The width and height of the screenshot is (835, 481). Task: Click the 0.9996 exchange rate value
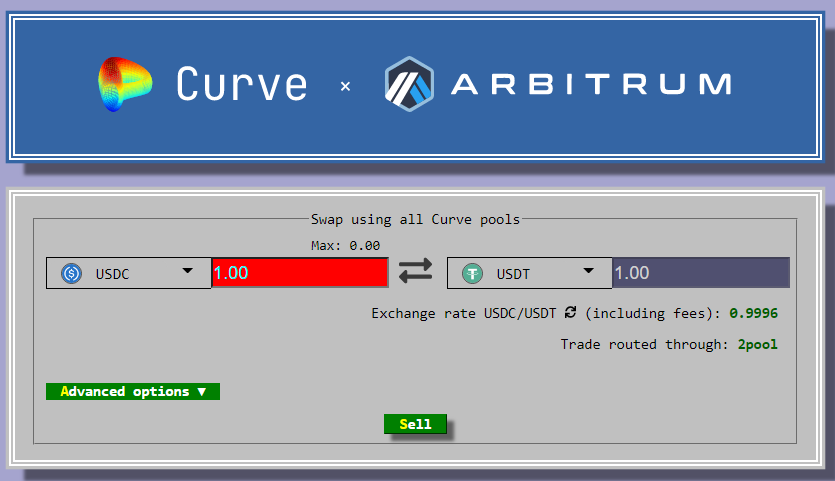click(x=754, y=313)
